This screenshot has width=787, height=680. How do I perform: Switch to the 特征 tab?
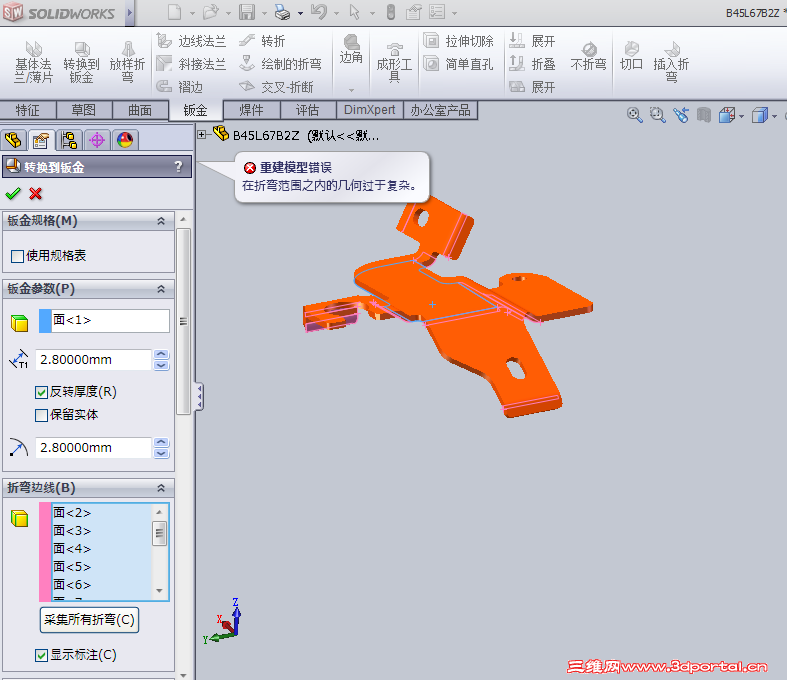28,110
